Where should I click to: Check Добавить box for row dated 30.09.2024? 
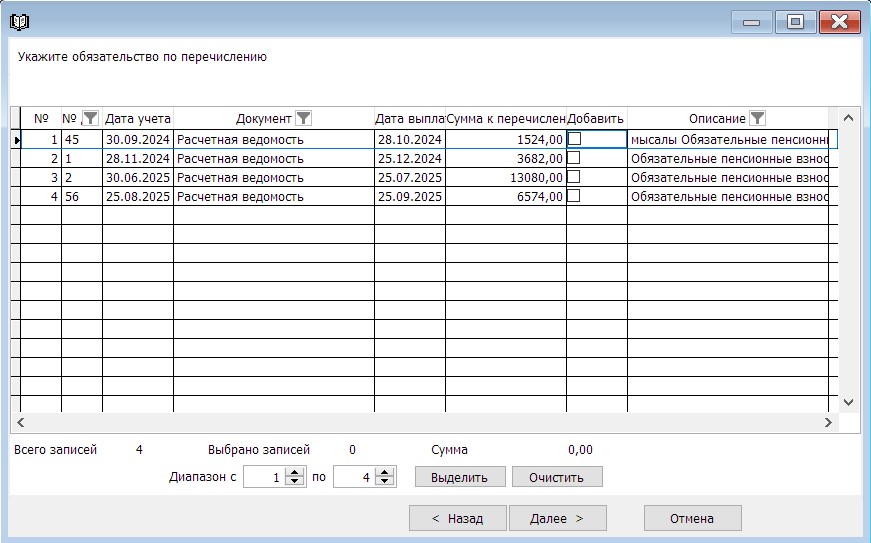pyautogui.click(x=574, y=140)
